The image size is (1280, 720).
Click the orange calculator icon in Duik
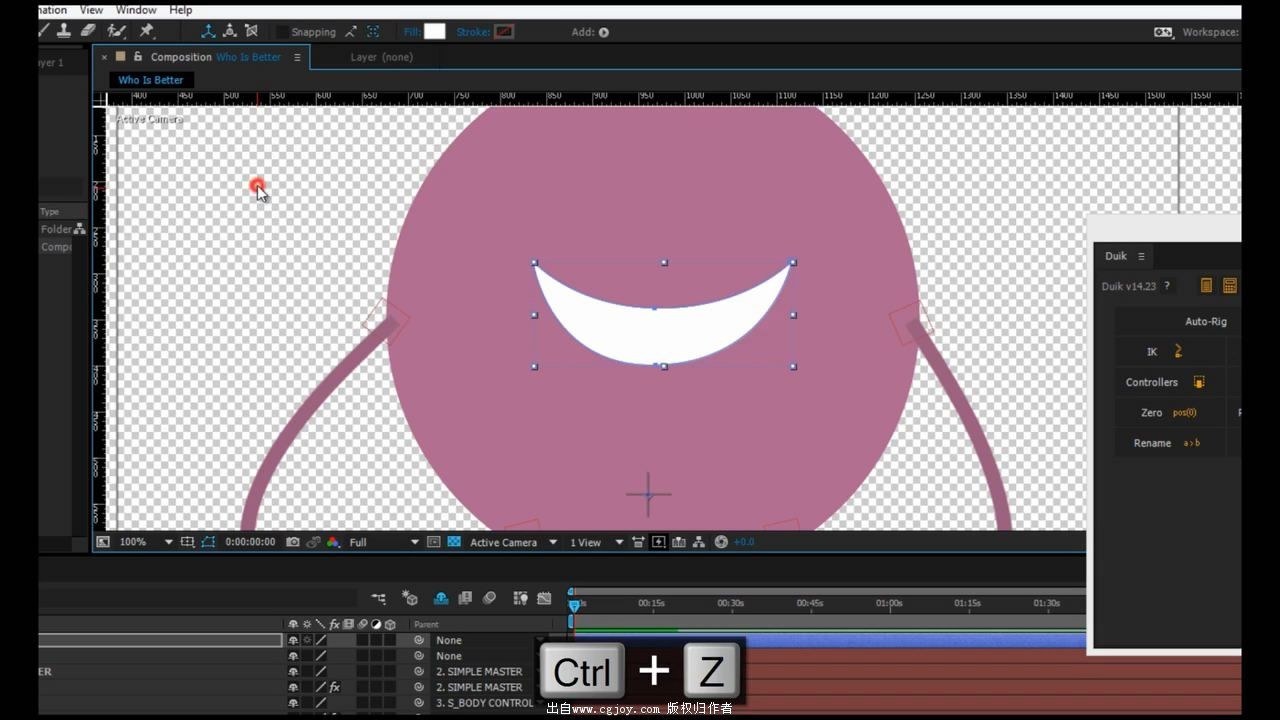coord(1230,286)
